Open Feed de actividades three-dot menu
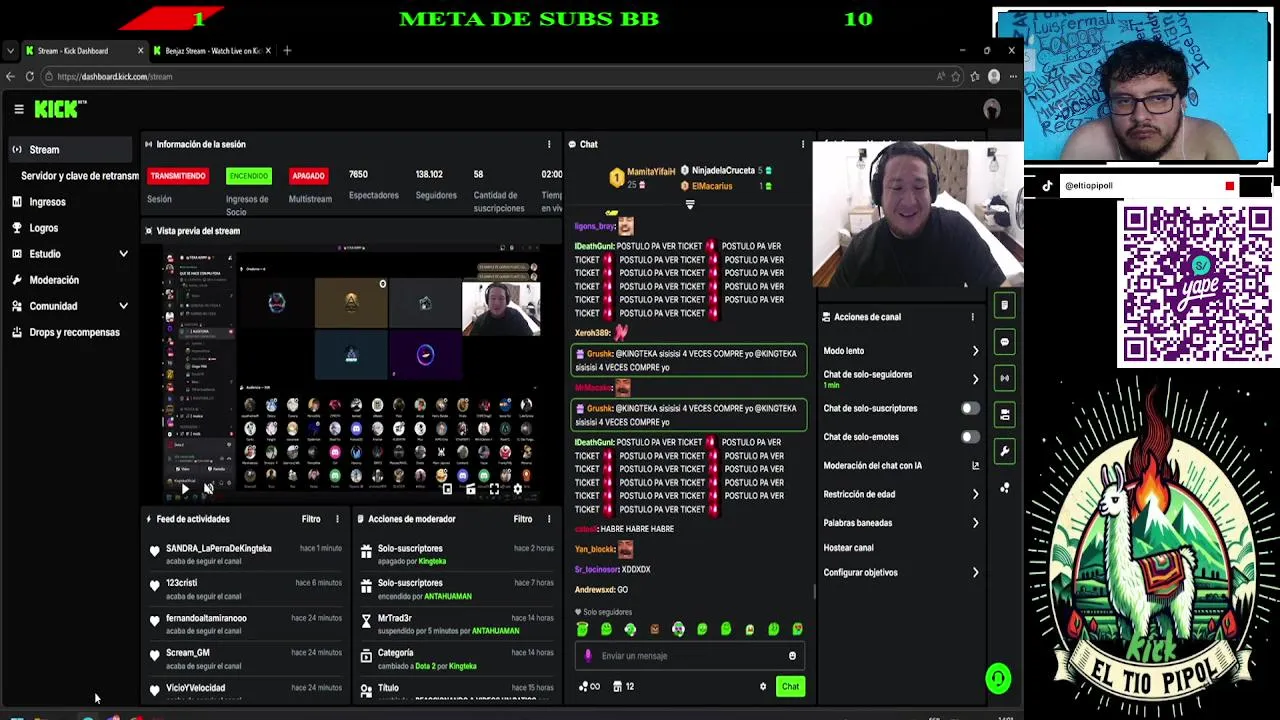The image size is (1280, 720). coord(337,519)
